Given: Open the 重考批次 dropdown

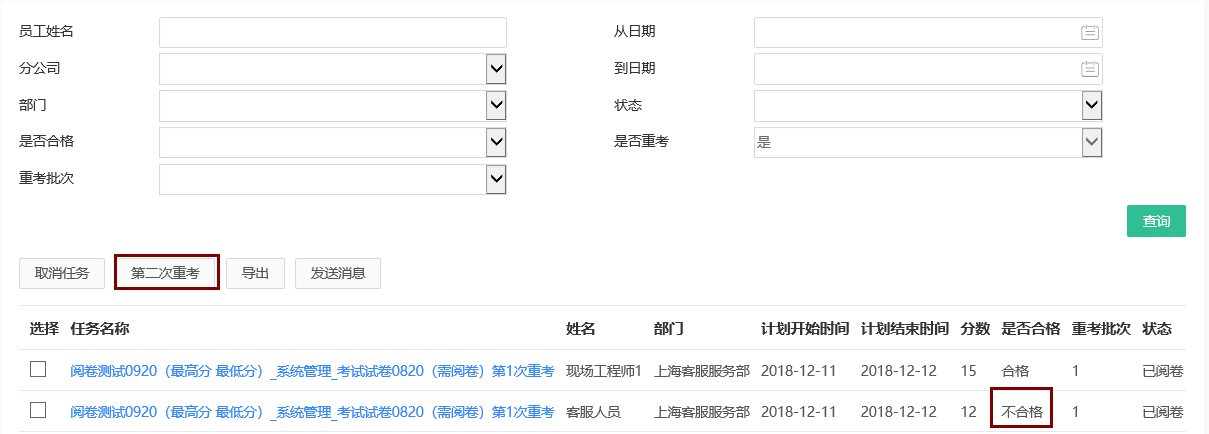Looking at the screenshot, I should pos(496,179).
